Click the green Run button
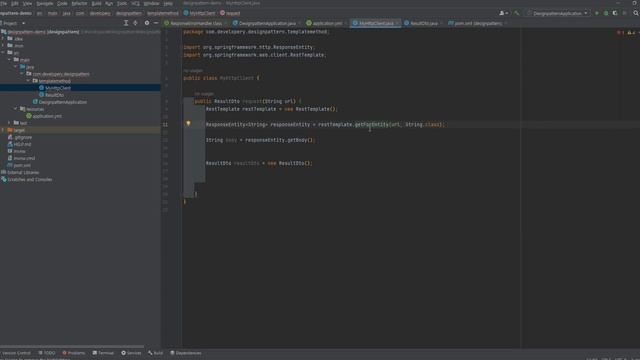Screen dimensions: 640x360 [x=597, y=13]
